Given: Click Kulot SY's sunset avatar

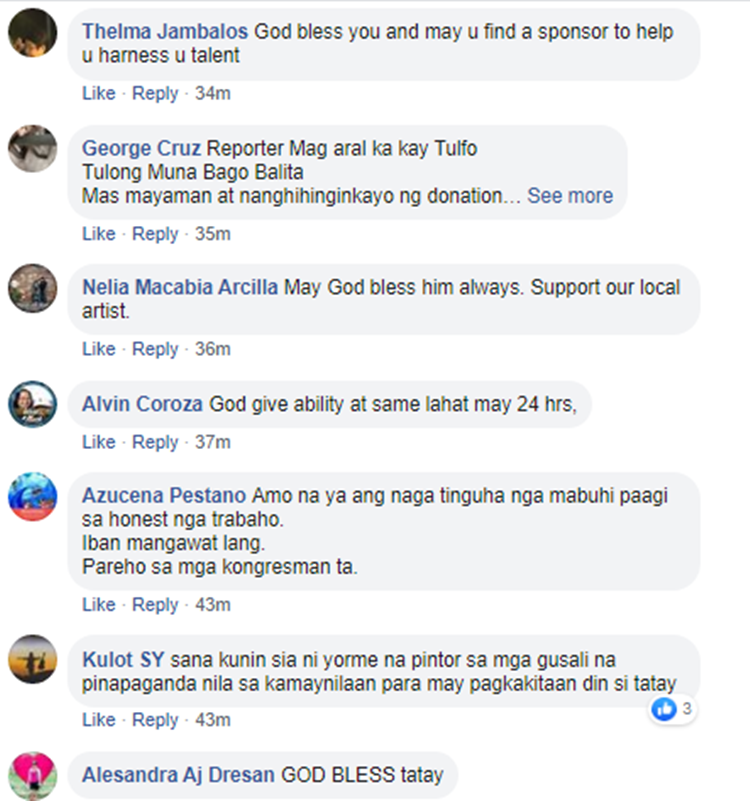Looking at the screenshot, I should tap(33, 659).
